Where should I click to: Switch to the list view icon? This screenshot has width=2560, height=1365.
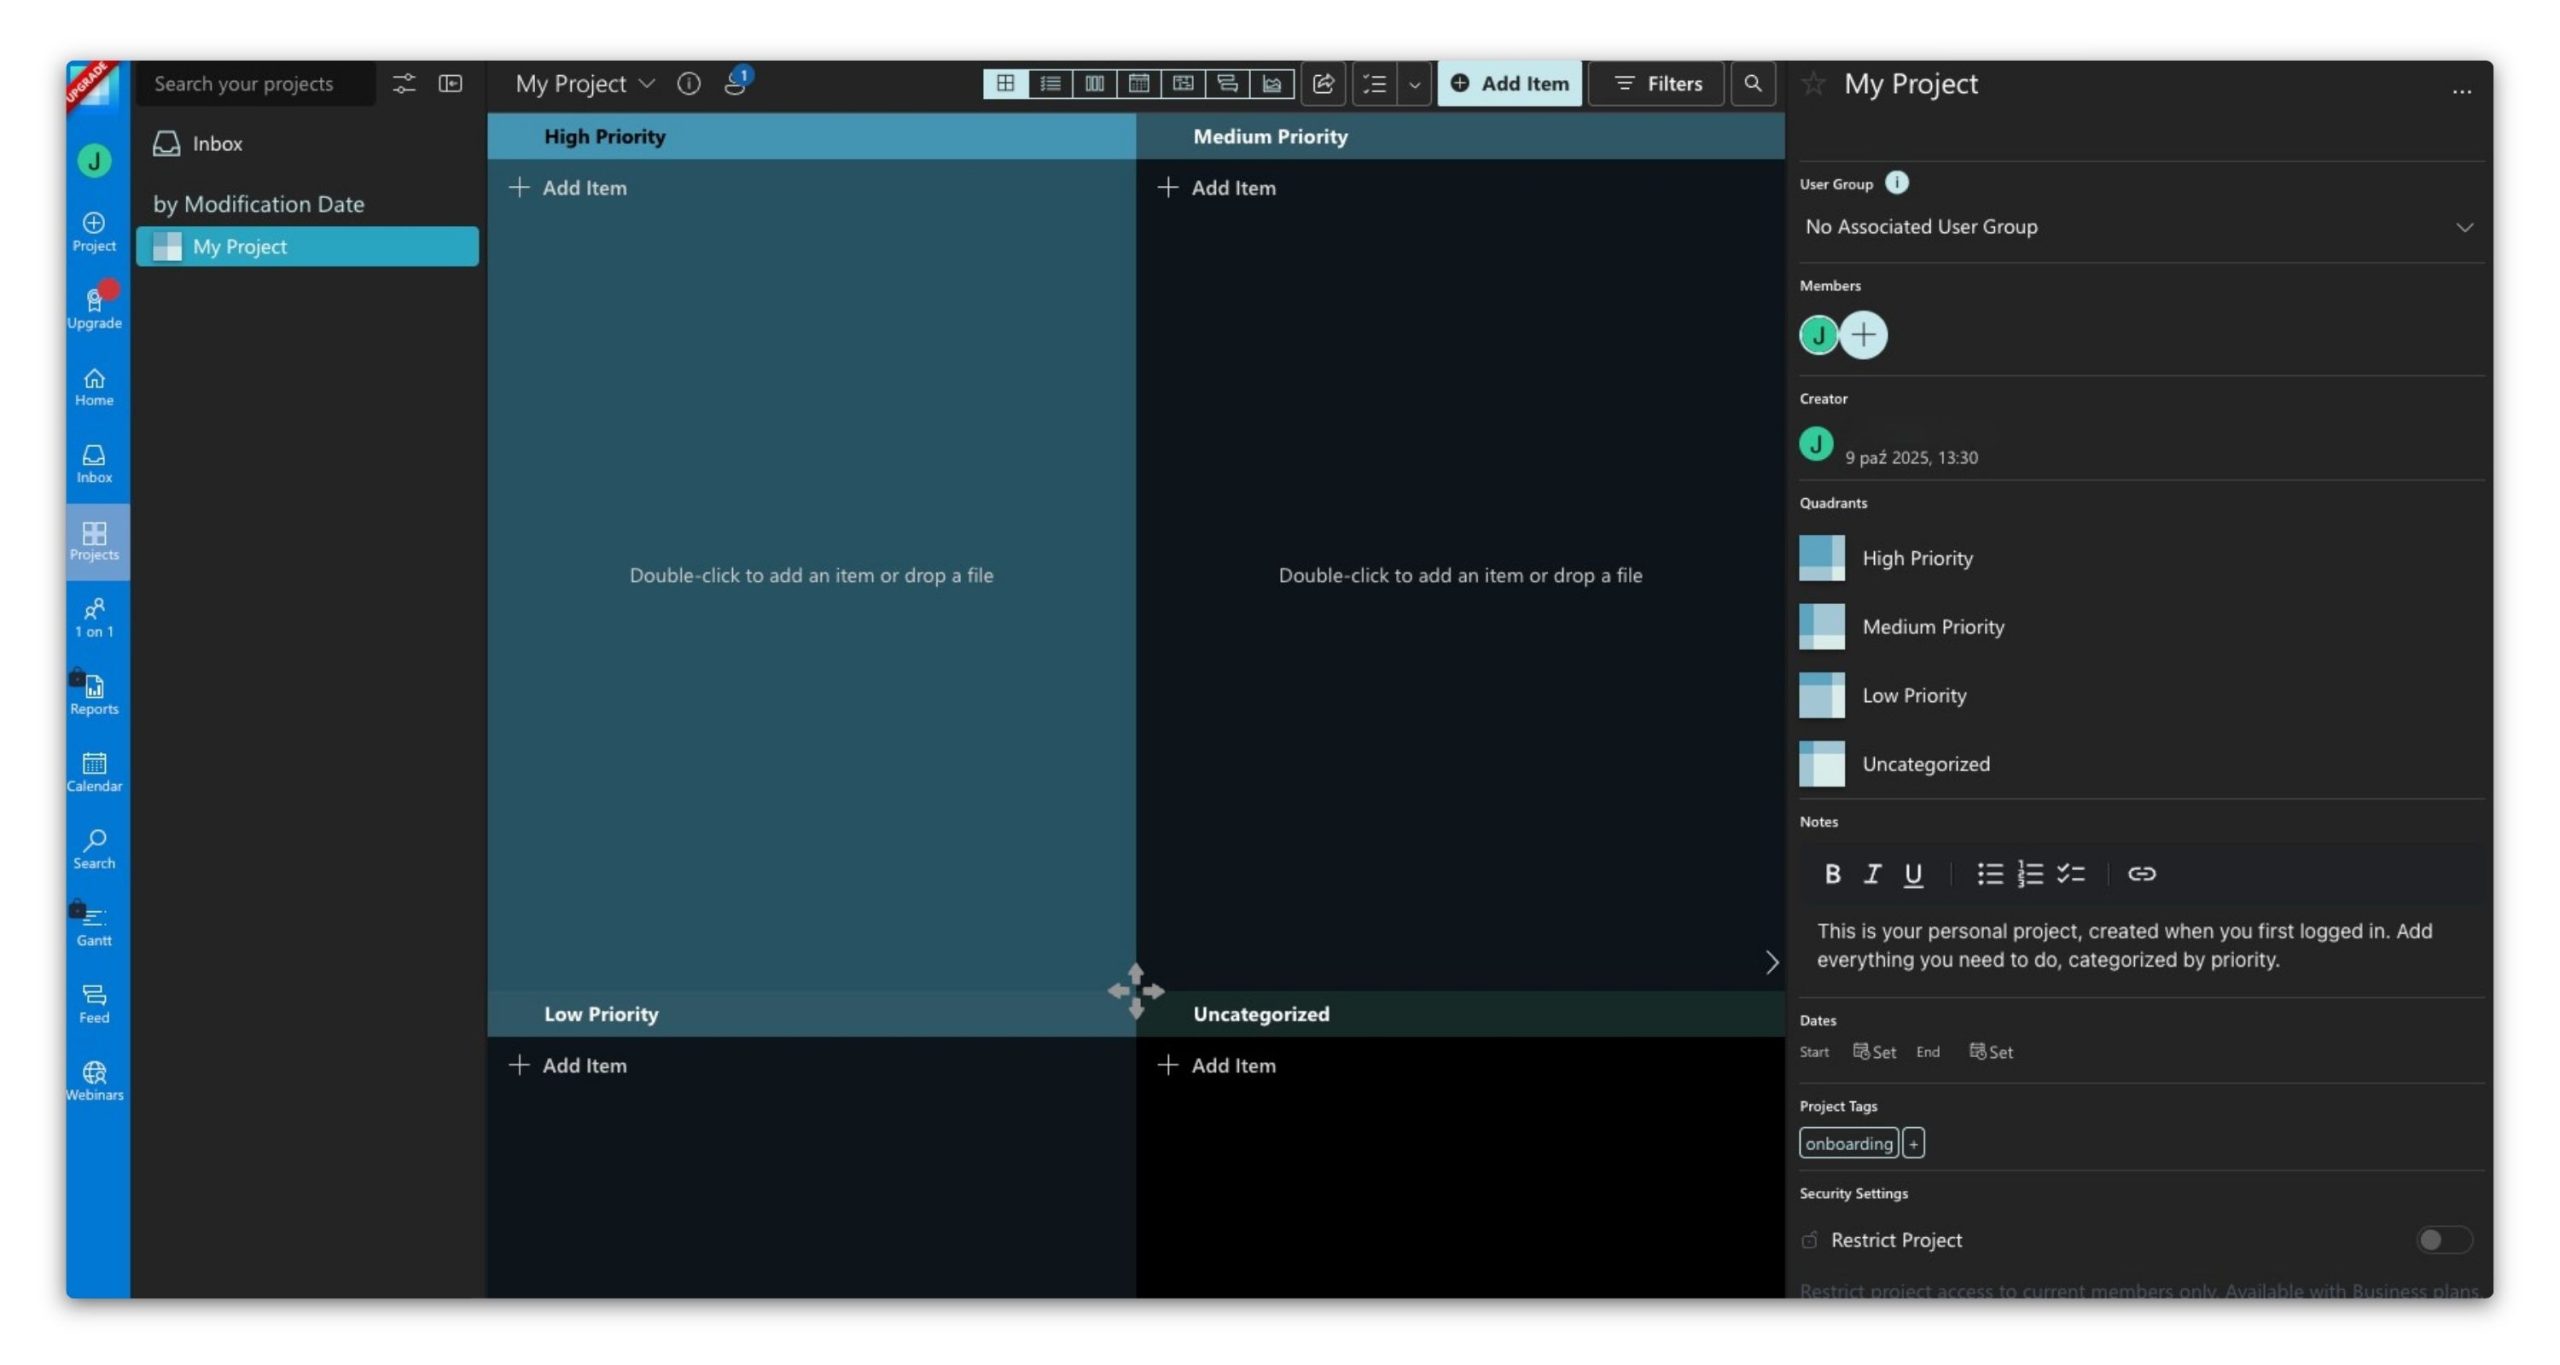pyautogui.click(x=1049, y=84)
